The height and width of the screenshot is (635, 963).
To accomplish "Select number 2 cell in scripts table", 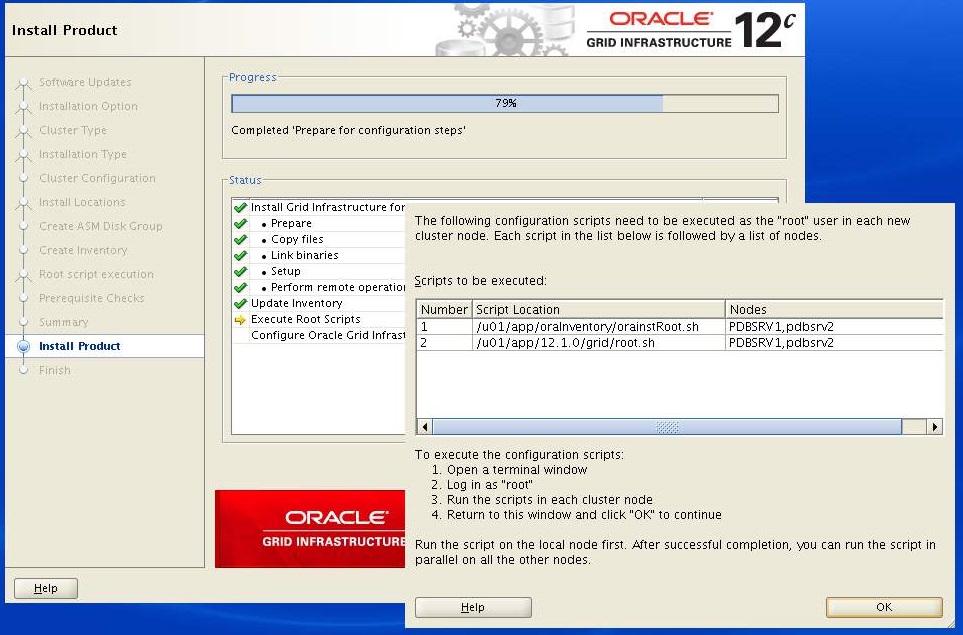I will (445, 343).
